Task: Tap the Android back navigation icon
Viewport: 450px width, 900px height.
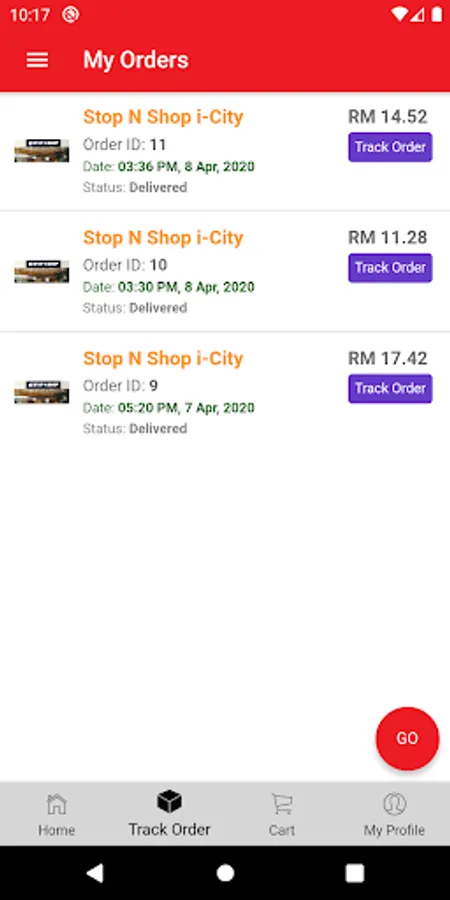Action: [94, 873]
